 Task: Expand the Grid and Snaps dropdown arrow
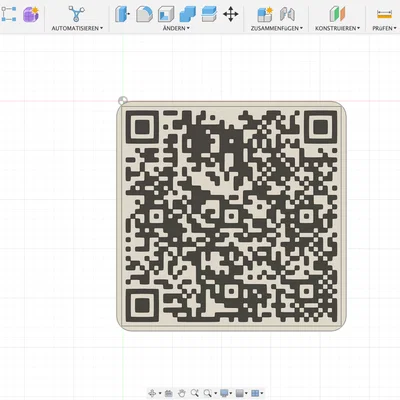click(x=246, y=393)
